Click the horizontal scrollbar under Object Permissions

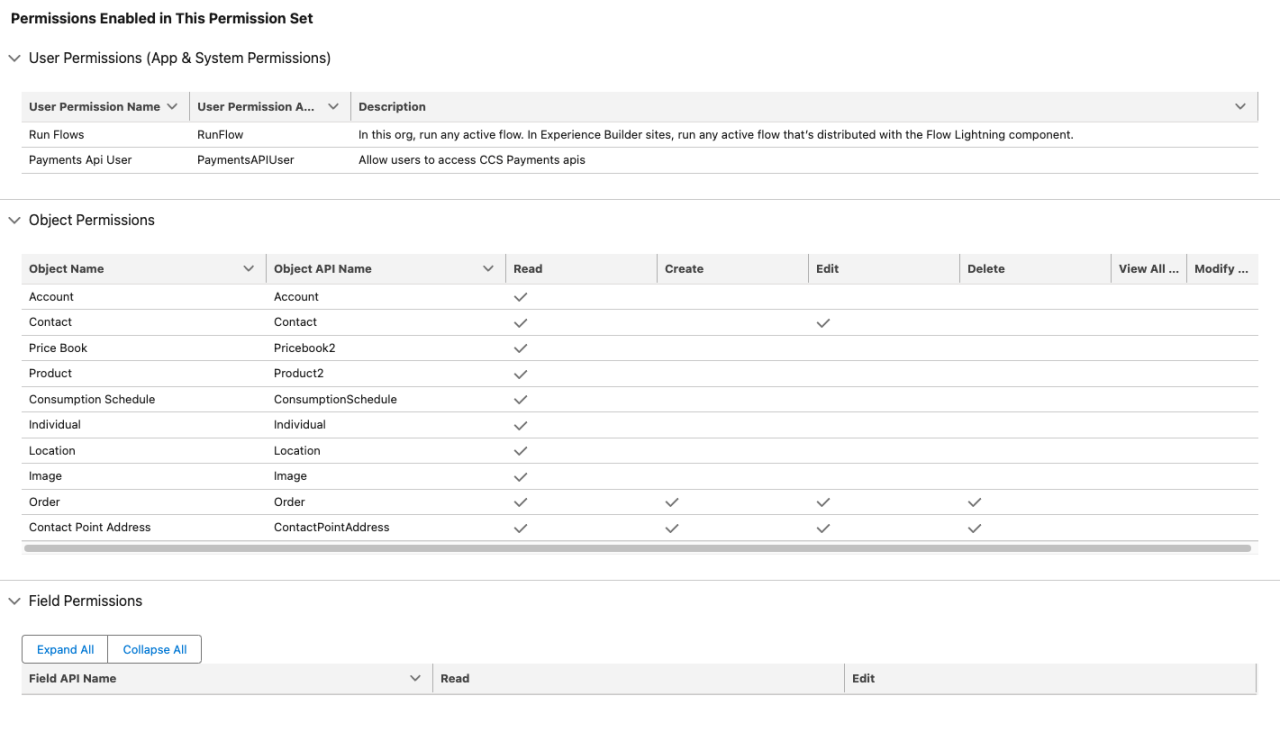pos(637,548)
